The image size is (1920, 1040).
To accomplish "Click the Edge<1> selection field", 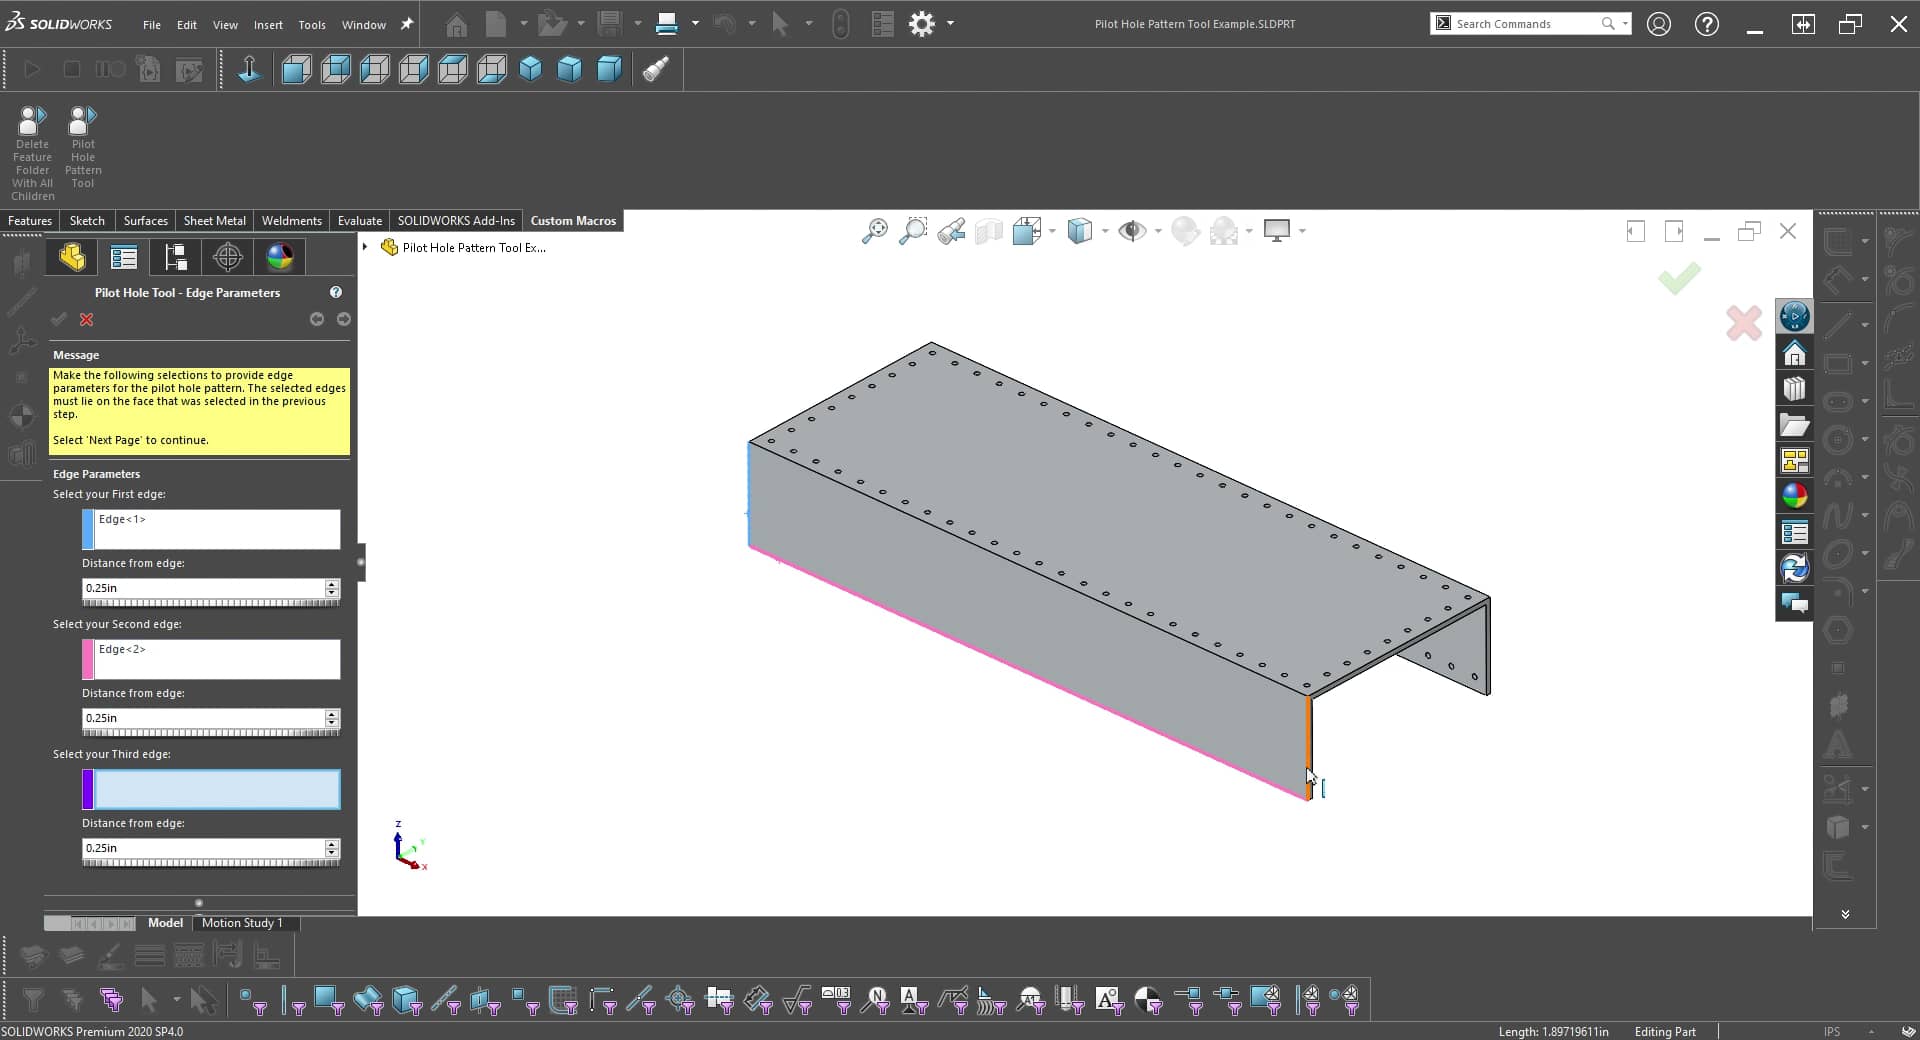I will (210, 529).
